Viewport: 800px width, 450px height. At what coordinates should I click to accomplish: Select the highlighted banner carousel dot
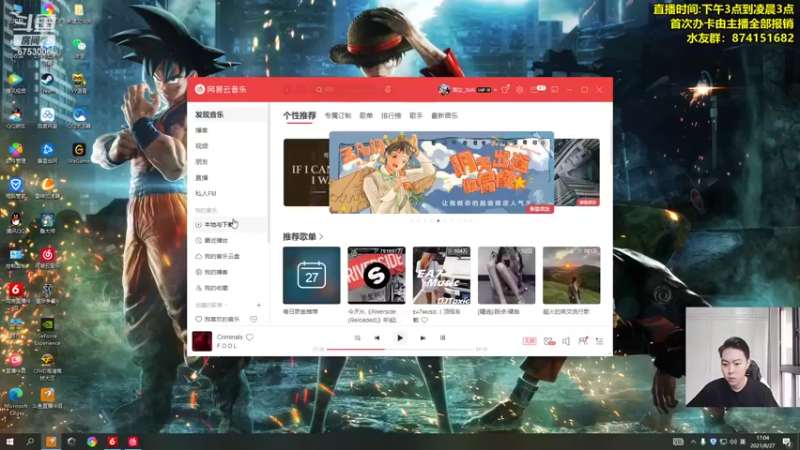(x=438, y=221)
